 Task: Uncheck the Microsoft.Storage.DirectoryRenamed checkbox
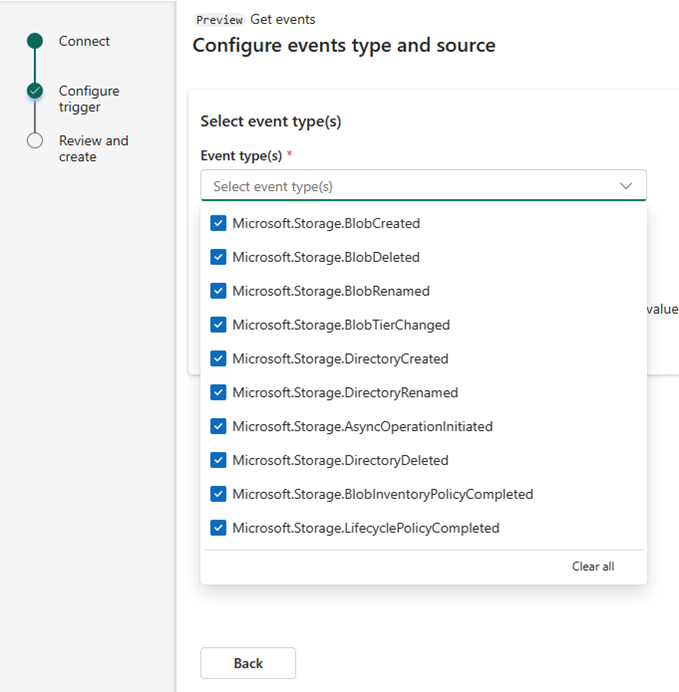[x=218, y=393]
